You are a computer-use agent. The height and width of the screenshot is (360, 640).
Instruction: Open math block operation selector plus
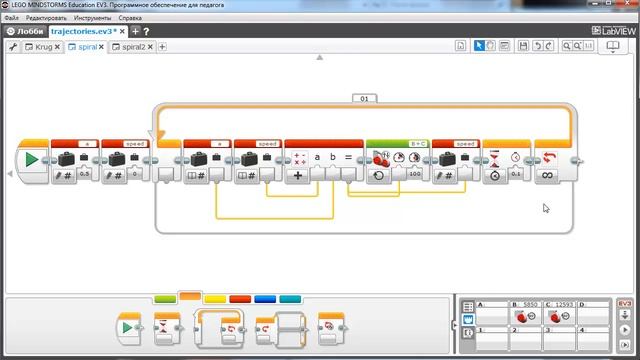point(298,176)
